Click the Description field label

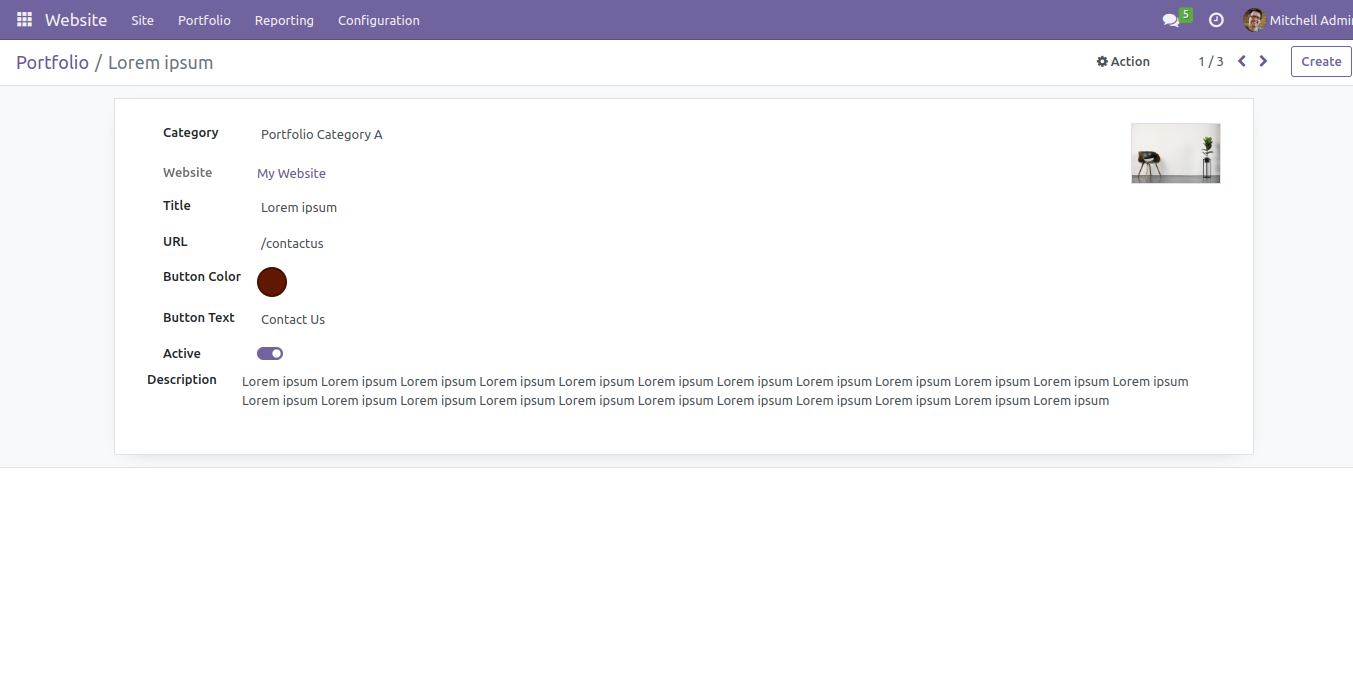[182, 379]
